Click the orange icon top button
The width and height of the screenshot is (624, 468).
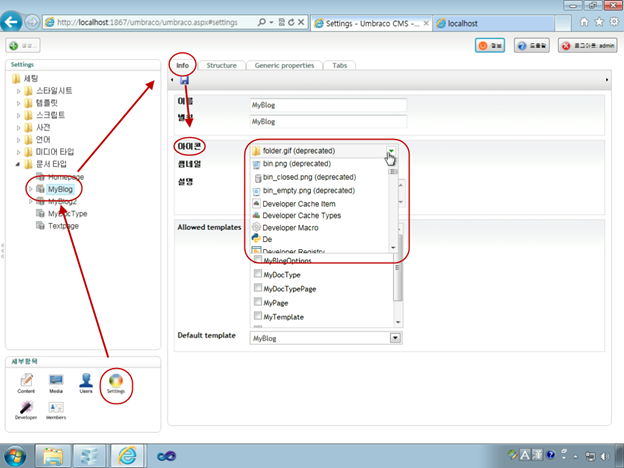(x=490, y=46)
